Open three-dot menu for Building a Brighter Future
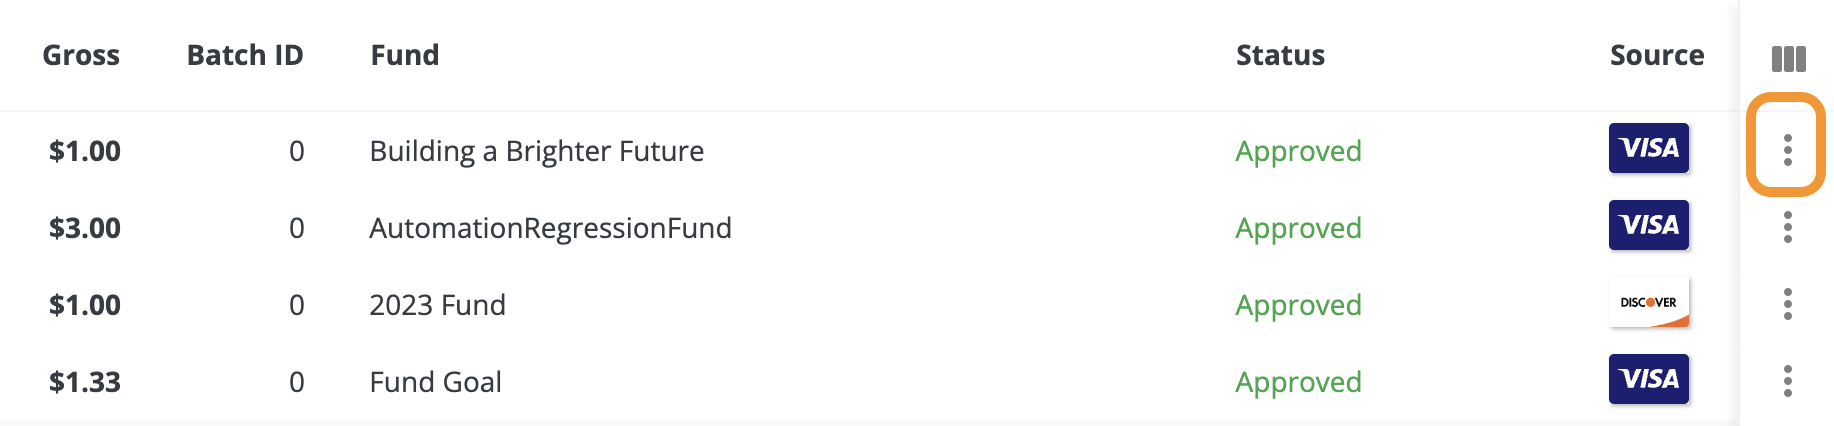 [x=1787, y=150]
